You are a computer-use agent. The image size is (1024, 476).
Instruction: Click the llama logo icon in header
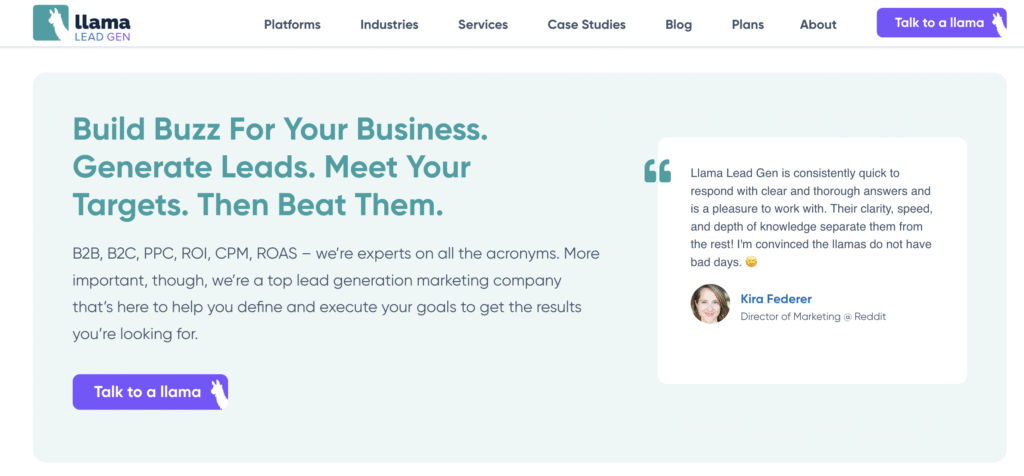tap(51, 23)
